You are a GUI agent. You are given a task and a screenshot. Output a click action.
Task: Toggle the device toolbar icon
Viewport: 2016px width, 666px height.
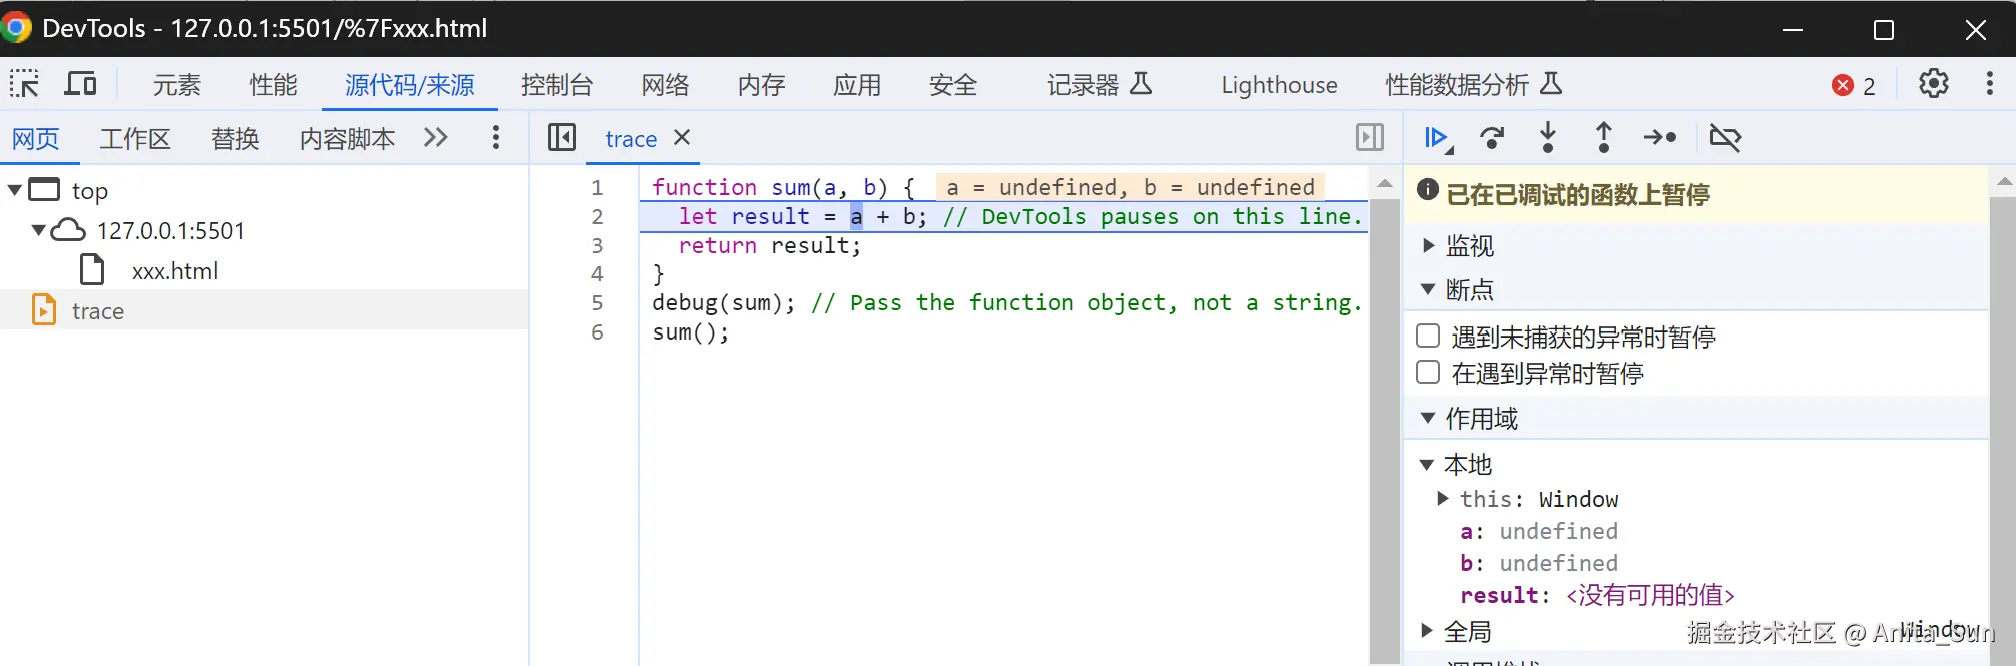coord(80,84)
